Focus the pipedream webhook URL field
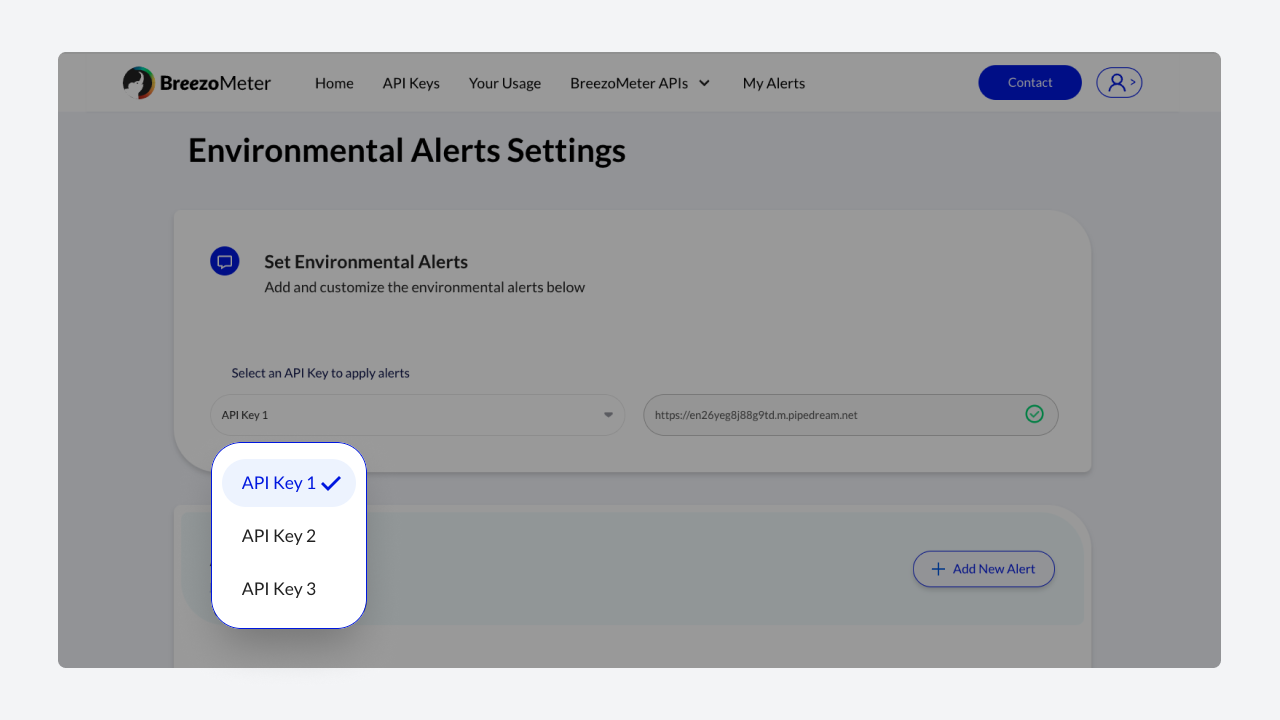The image size is (1280, 720). (x=830, y=415)
